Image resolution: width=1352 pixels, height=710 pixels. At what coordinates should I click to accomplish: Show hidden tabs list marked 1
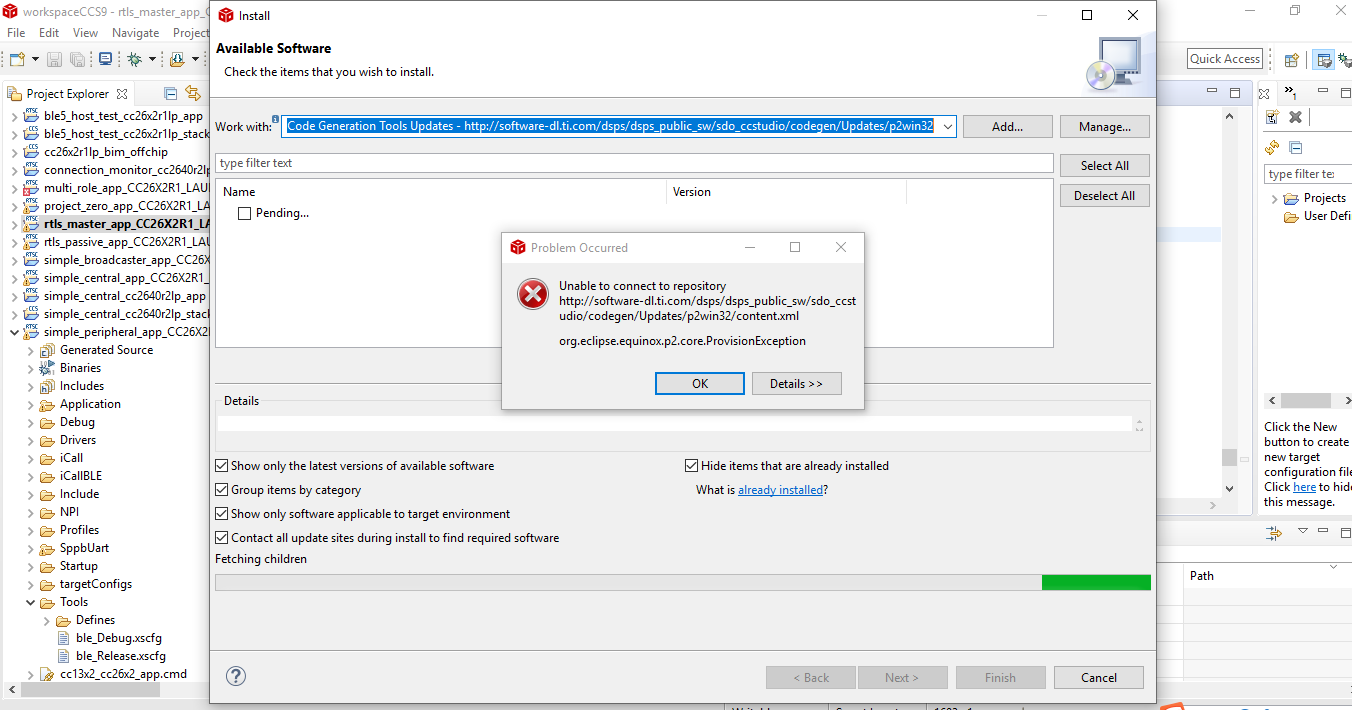pos(1291,93)
